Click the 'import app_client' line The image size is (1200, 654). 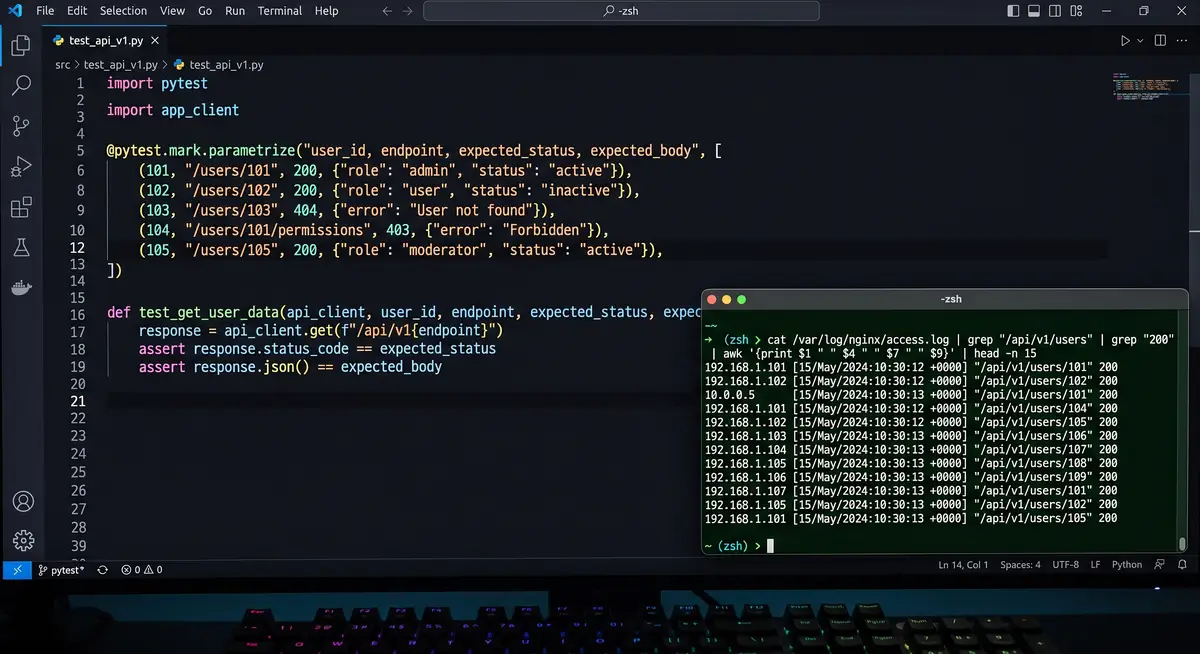tap(173, 110)
